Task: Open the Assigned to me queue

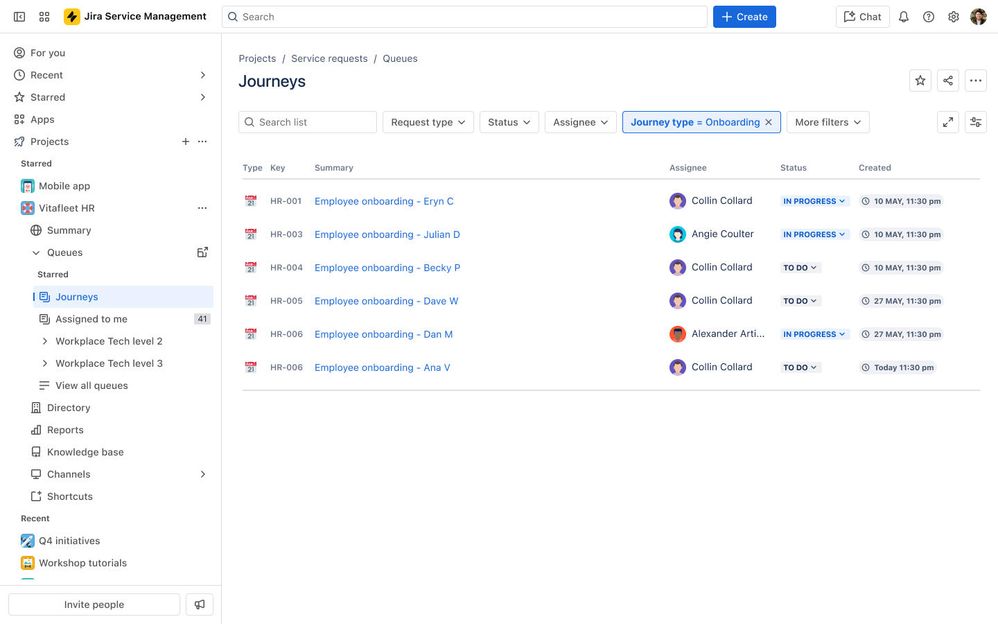Action: coord(91,319)
